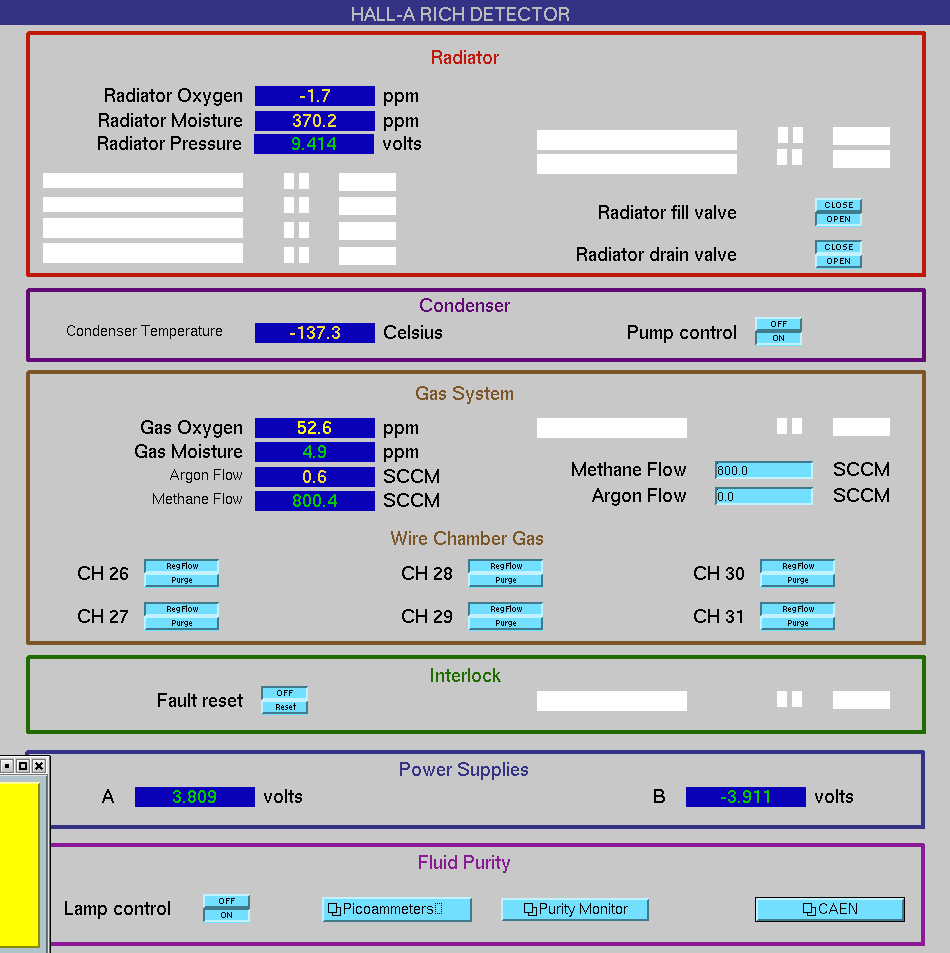Open the Radiator drain valve
The height and width of the screenshot is (953, 950).
pyautogui.click(x=838, y=261)
